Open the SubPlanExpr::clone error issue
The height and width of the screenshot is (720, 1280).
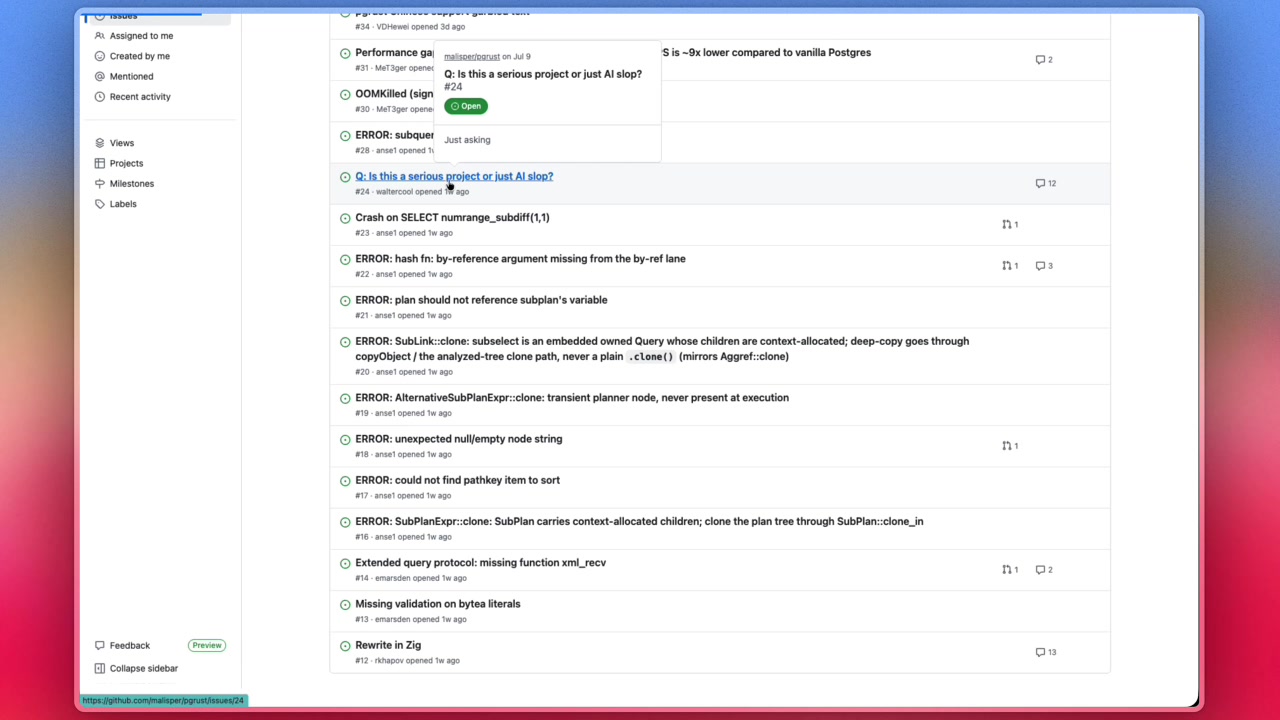point(639,522)
